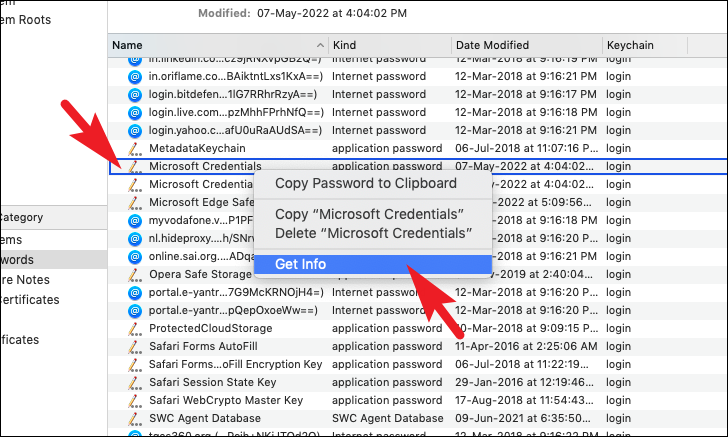Click login keychain cell of ProtectedCloudStorage row
Screen dimensions: 728x437
coord(618,328)
